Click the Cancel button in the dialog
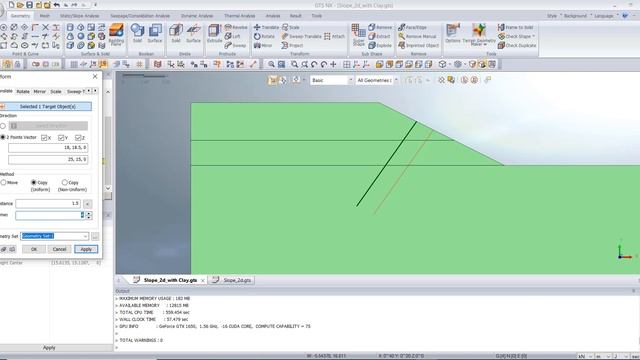This screenshot has width=640, height=360. 59,249
